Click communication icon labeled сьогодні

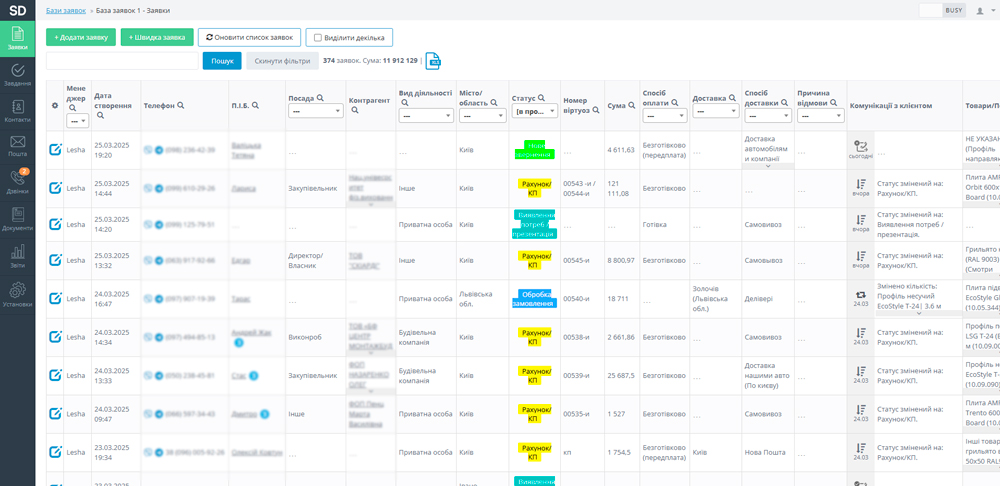click(x=861, y=149)
